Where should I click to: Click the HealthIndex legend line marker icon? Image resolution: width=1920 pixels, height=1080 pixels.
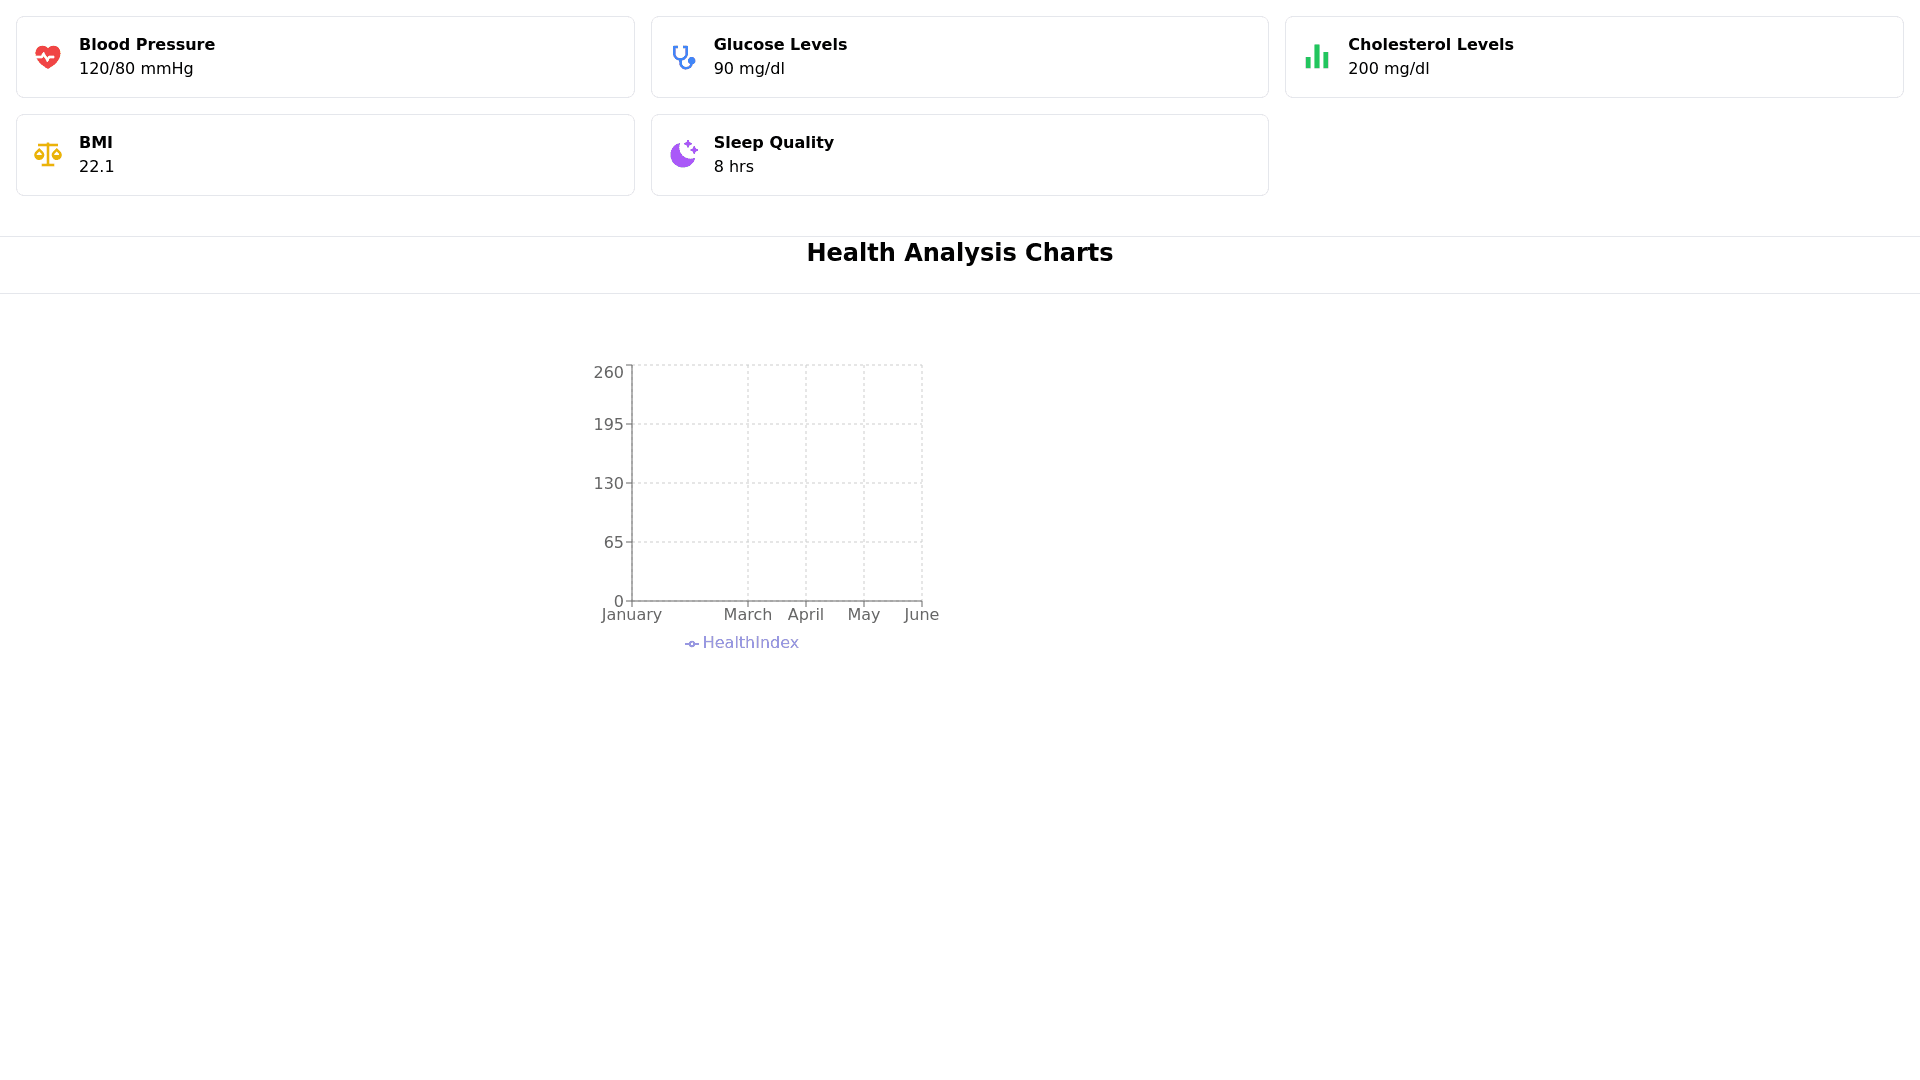tap(692, 644)
